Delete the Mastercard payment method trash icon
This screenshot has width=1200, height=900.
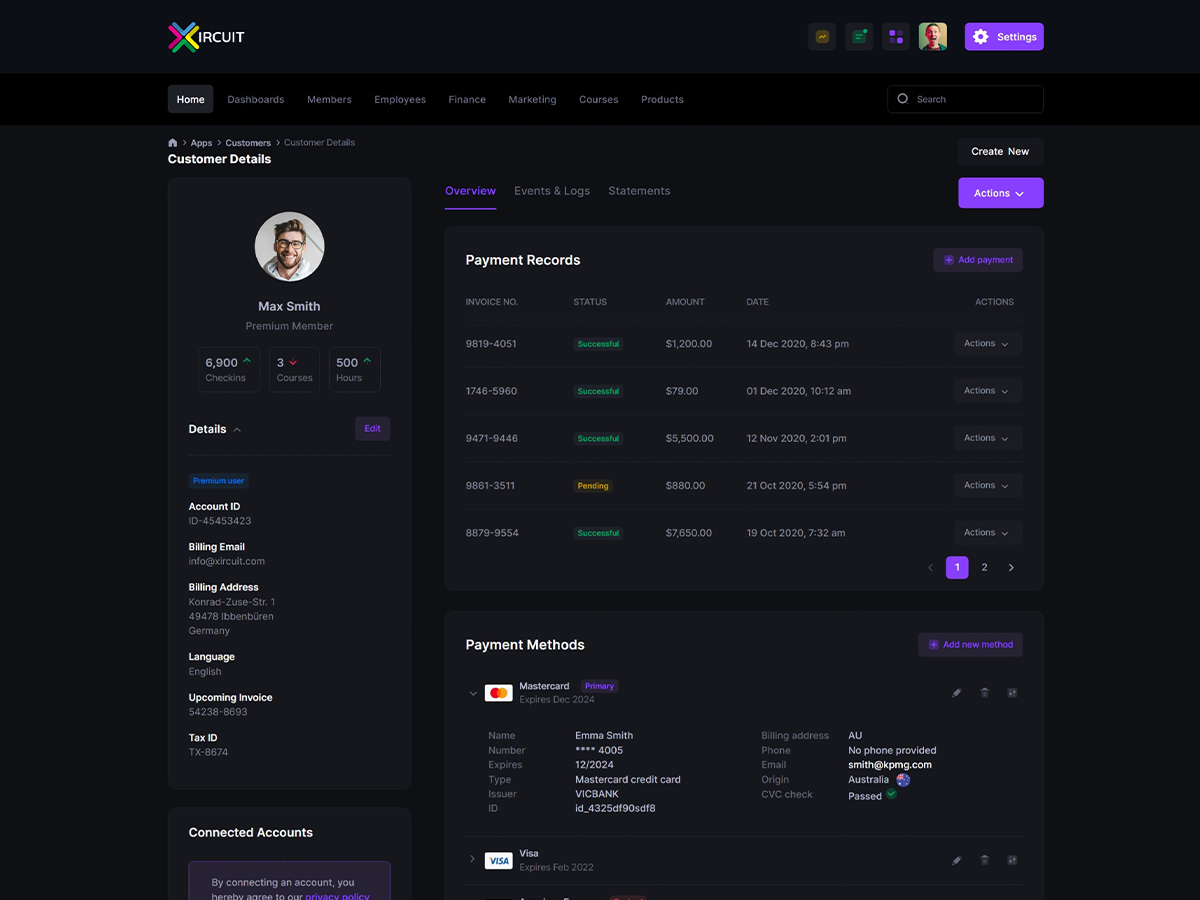pos(984,693)
